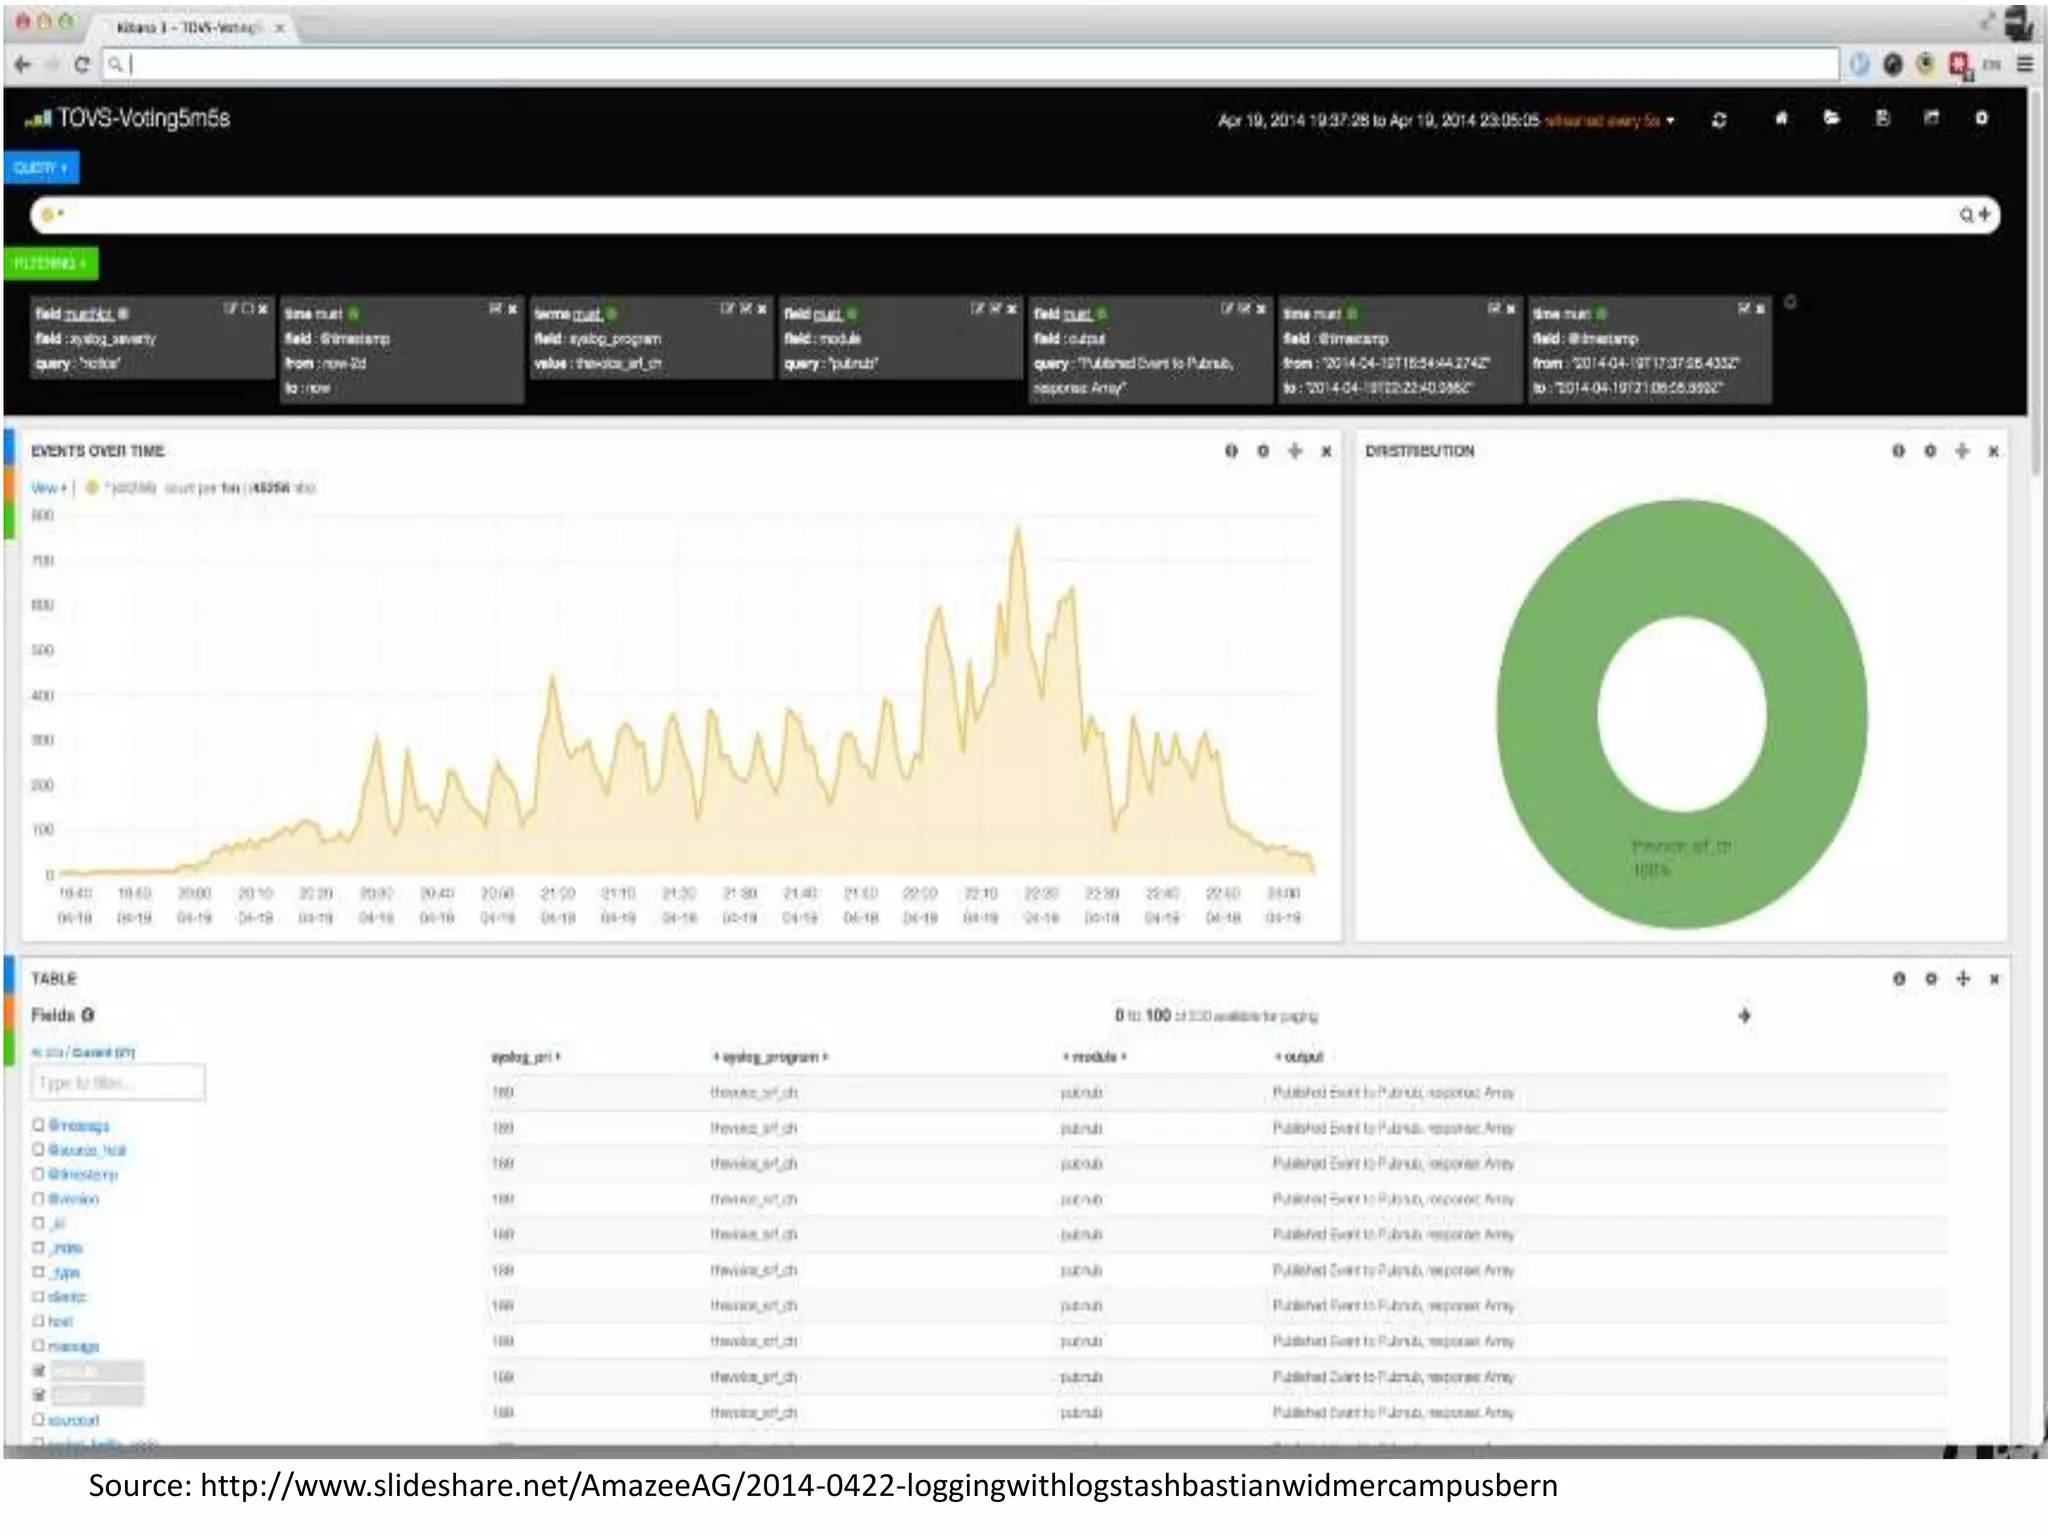This screenshot has width=2048, height=1536.
Task: Click the dashboard refresh icon in header
Action: [x=1719, y=120]
